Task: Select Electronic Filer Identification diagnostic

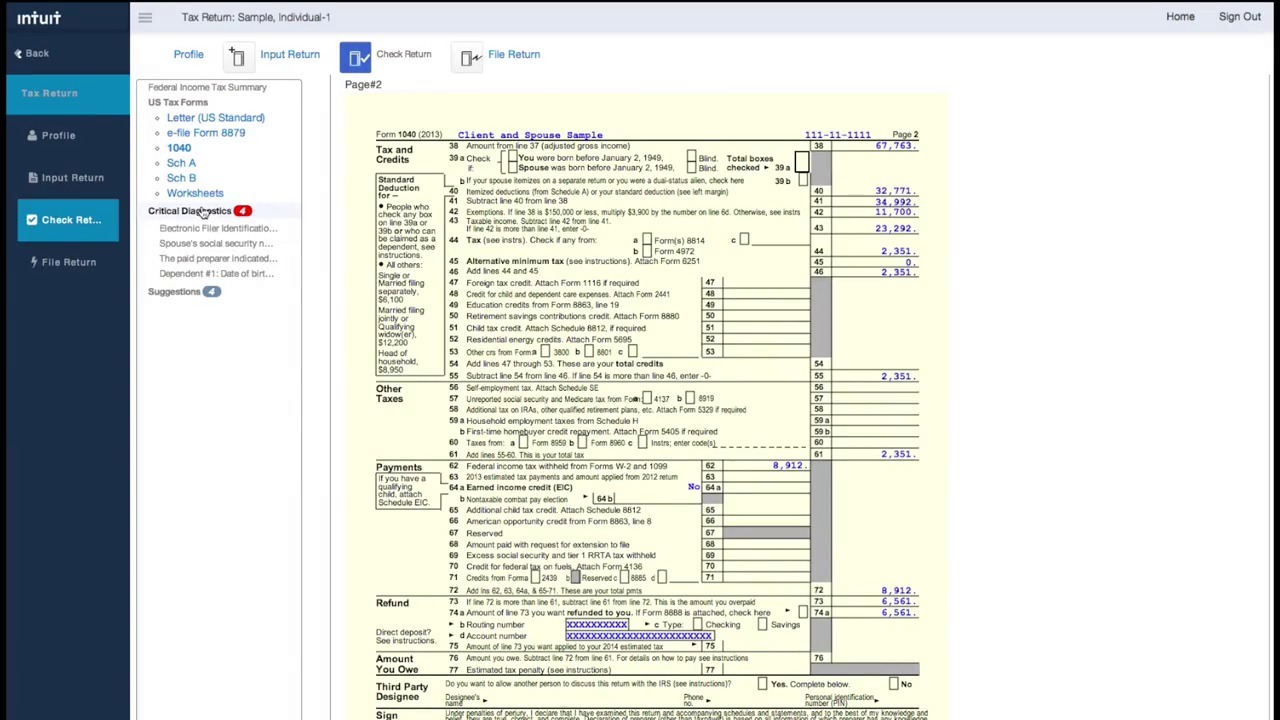Action: [x=218, y=228]
